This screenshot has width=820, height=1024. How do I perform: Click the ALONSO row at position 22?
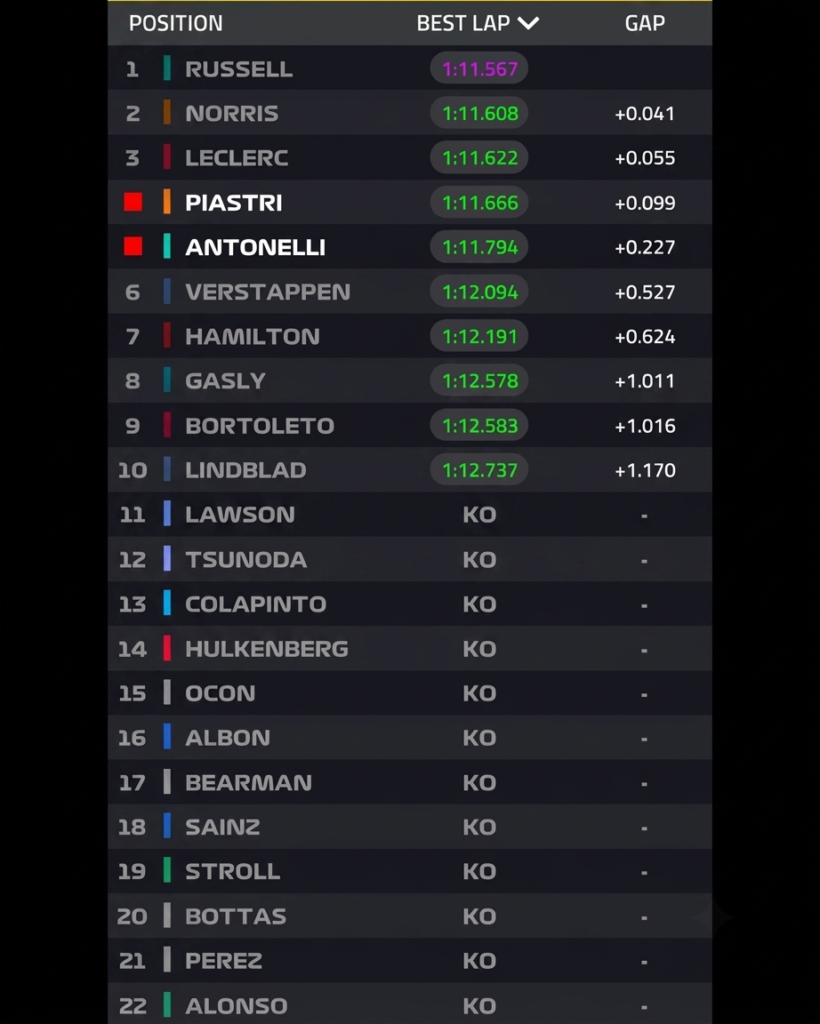410,1004
